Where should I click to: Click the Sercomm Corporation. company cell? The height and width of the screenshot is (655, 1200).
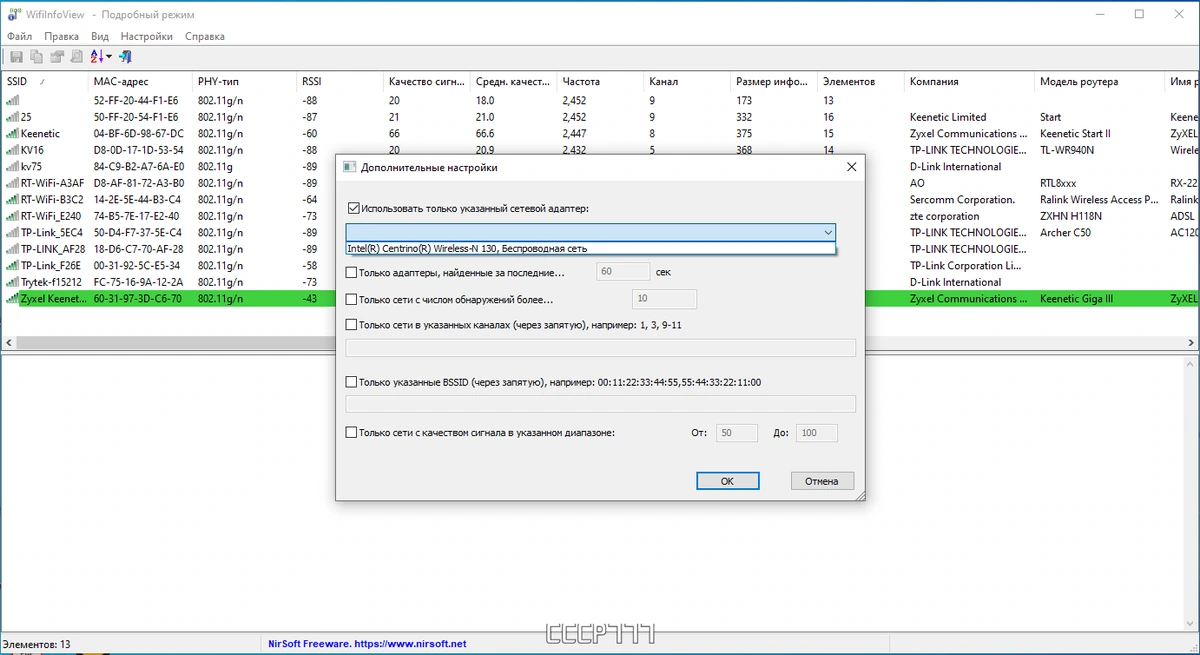962,199
